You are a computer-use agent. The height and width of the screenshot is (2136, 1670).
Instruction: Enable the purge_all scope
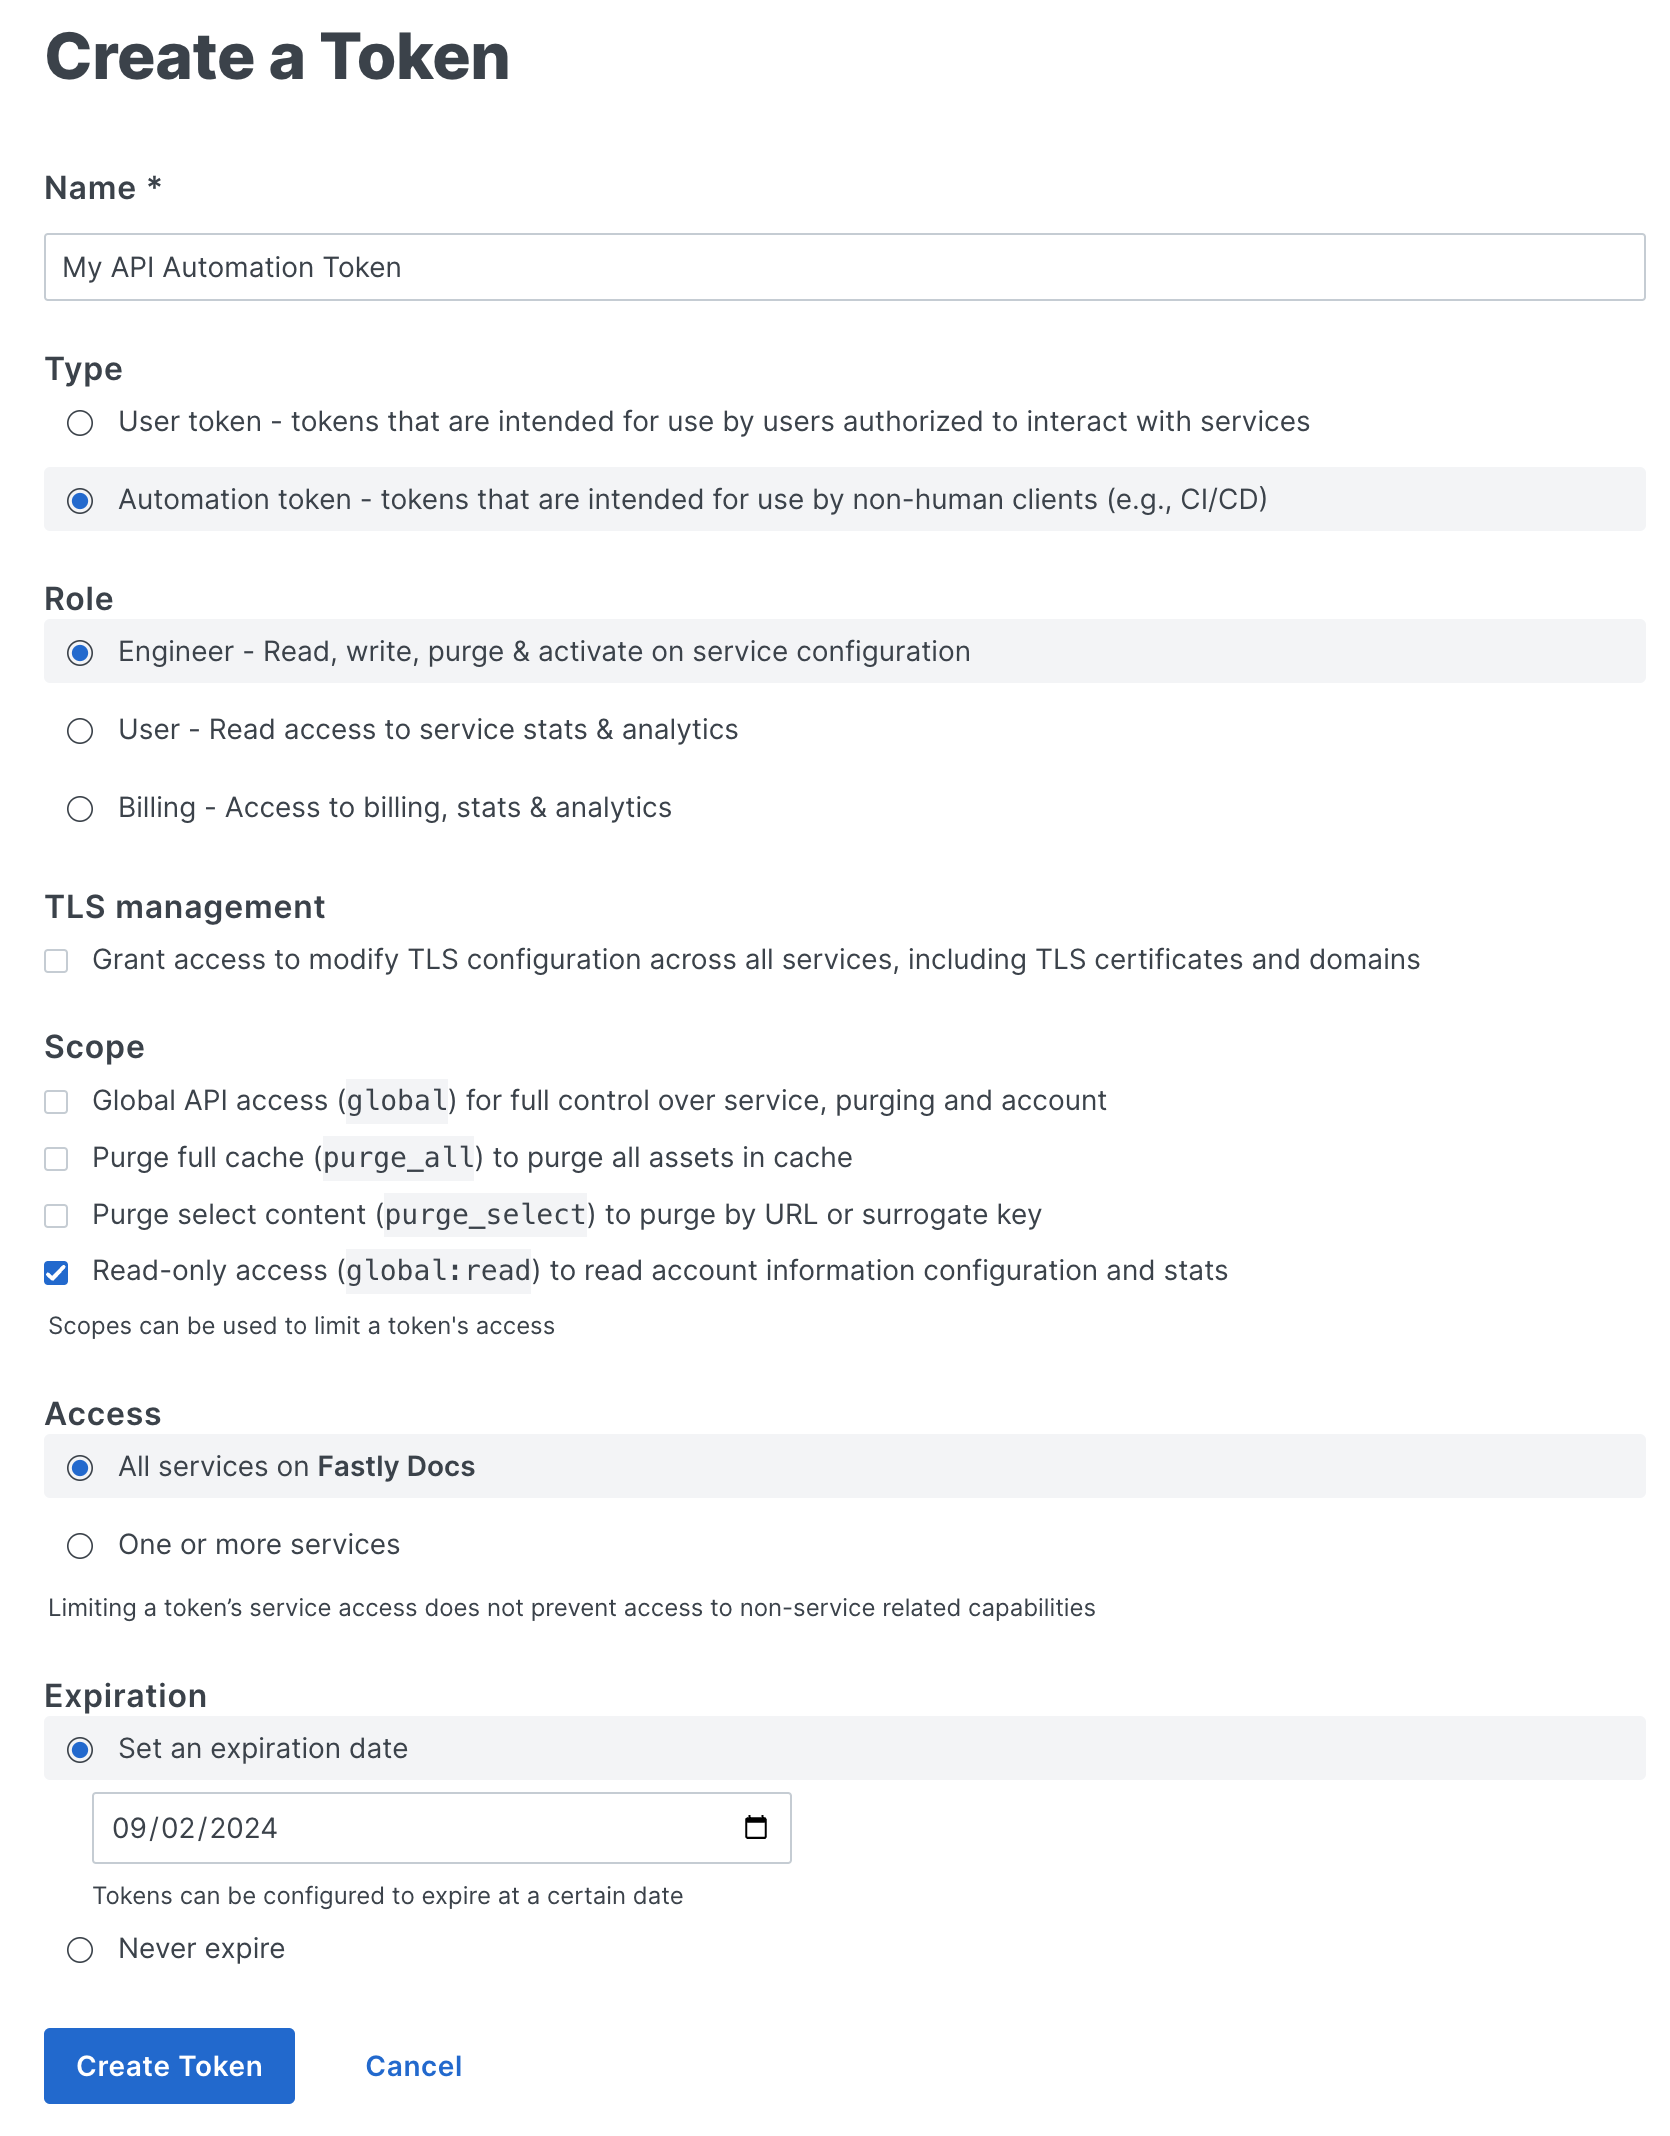coord(57,1159)
